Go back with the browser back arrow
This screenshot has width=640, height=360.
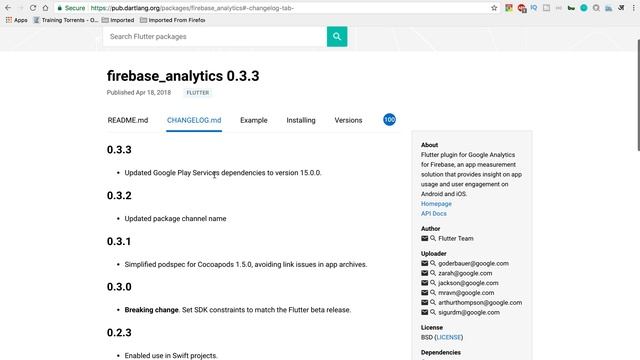point(8,8)
